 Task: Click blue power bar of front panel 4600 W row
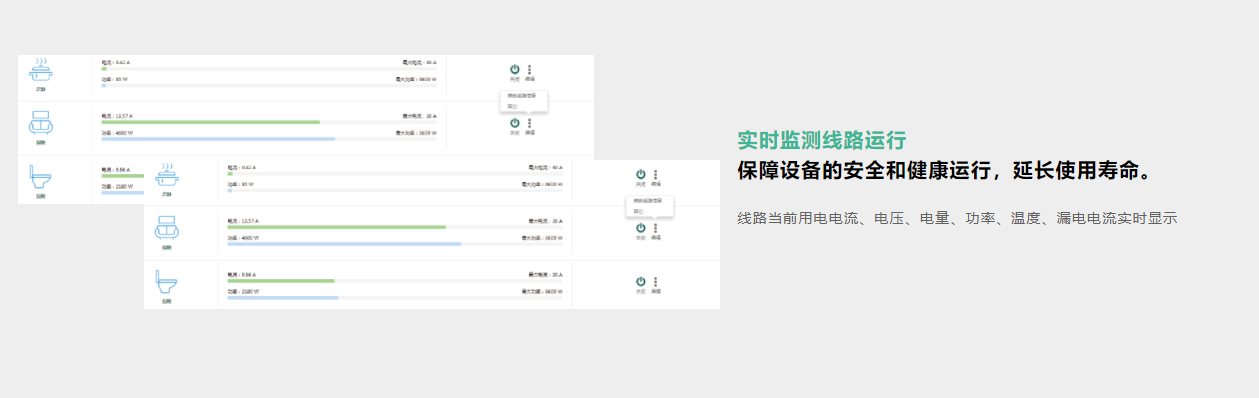(x=344, y=244)
